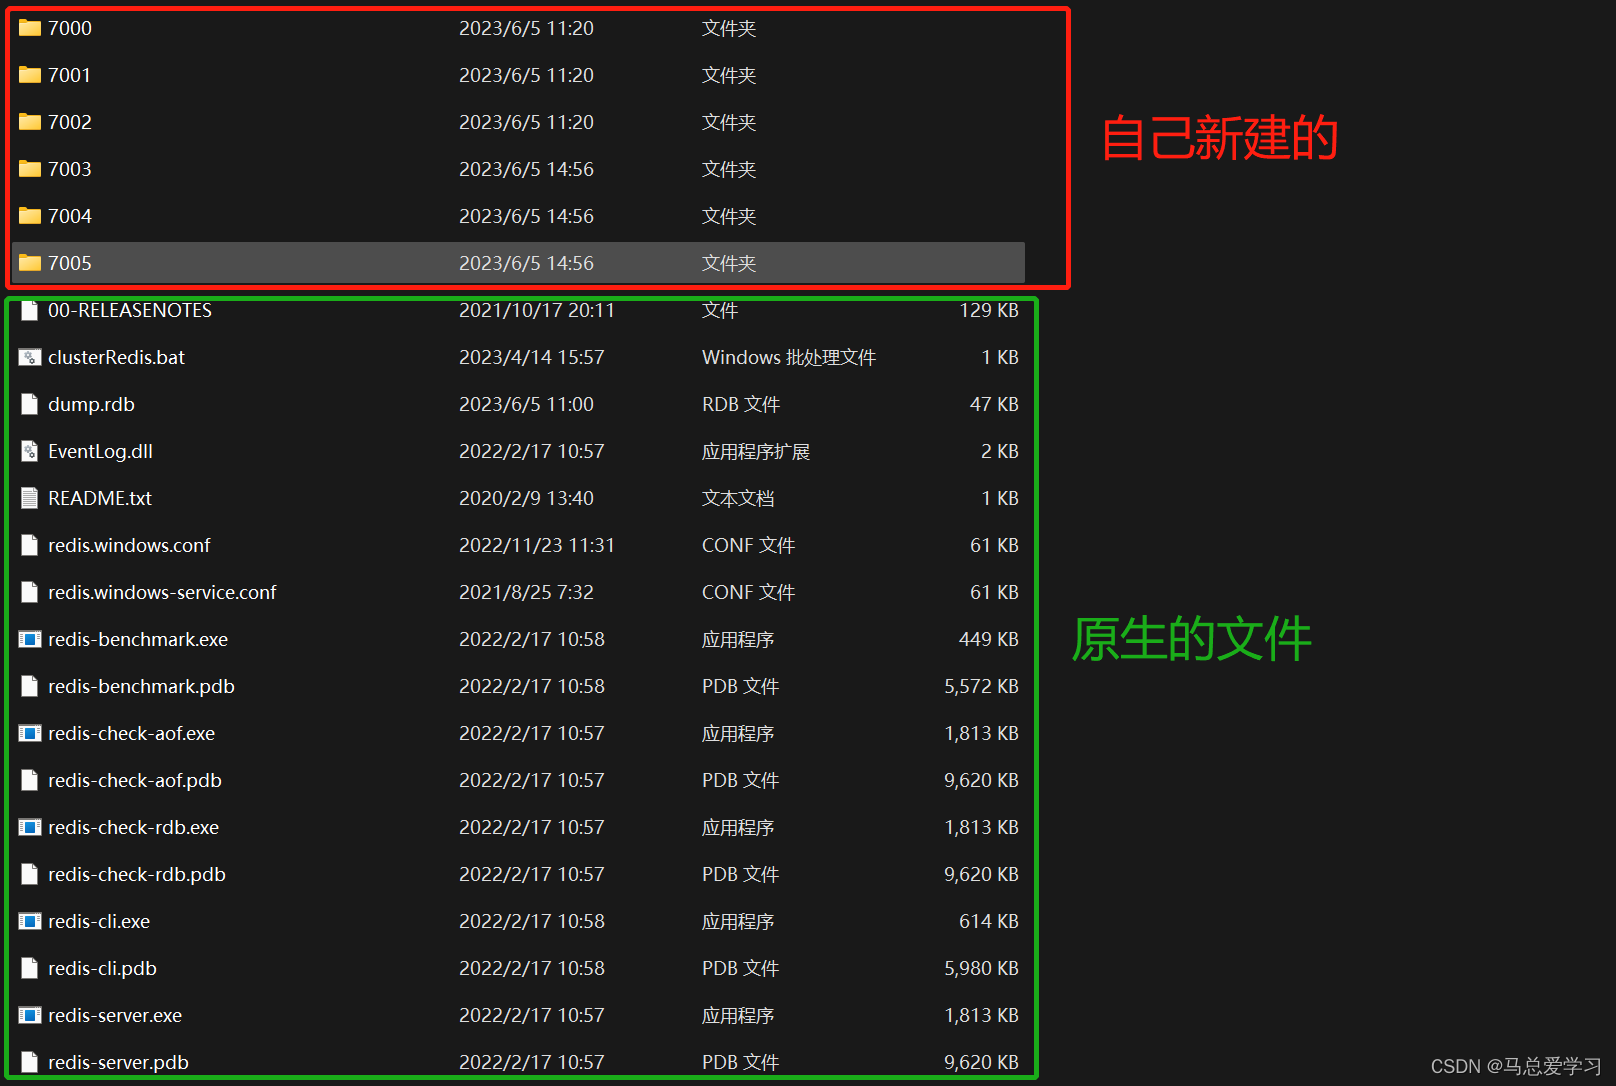The height and width of the screenshot is (1086, 1616).
Task: Select the file name redis-check-aof.exe
Action: coord(131,733)
